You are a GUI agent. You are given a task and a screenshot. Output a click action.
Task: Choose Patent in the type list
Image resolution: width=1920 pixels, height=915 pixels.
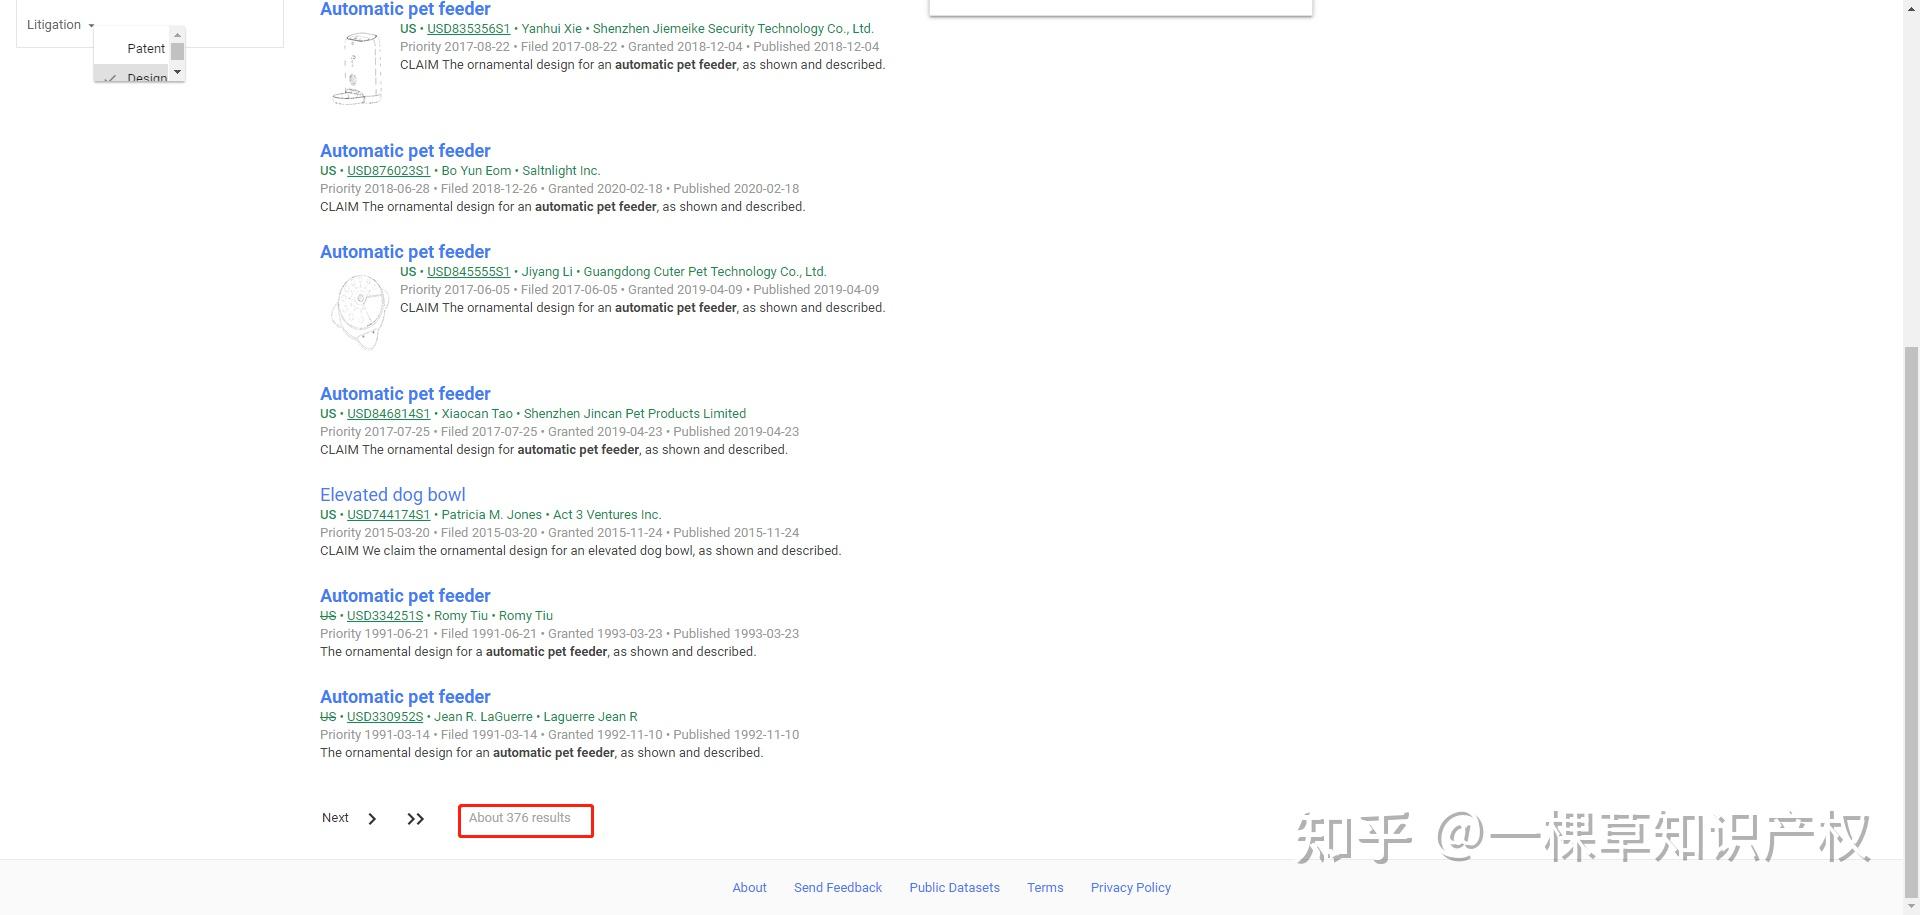click(146, 49)
